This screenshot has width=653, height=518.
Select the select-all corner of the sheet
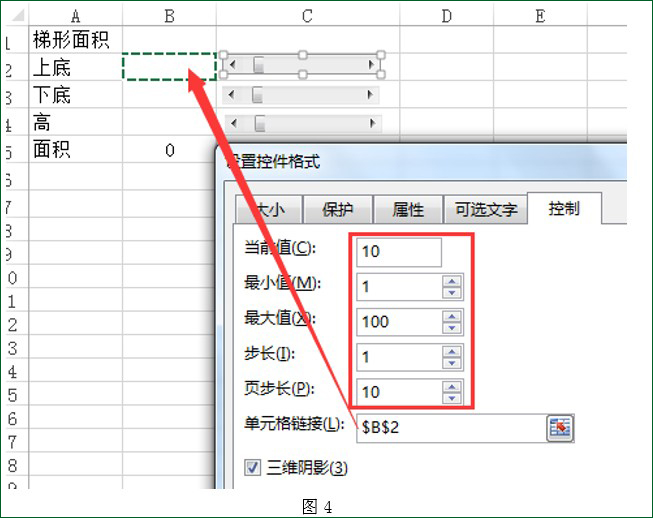[17, 16]
